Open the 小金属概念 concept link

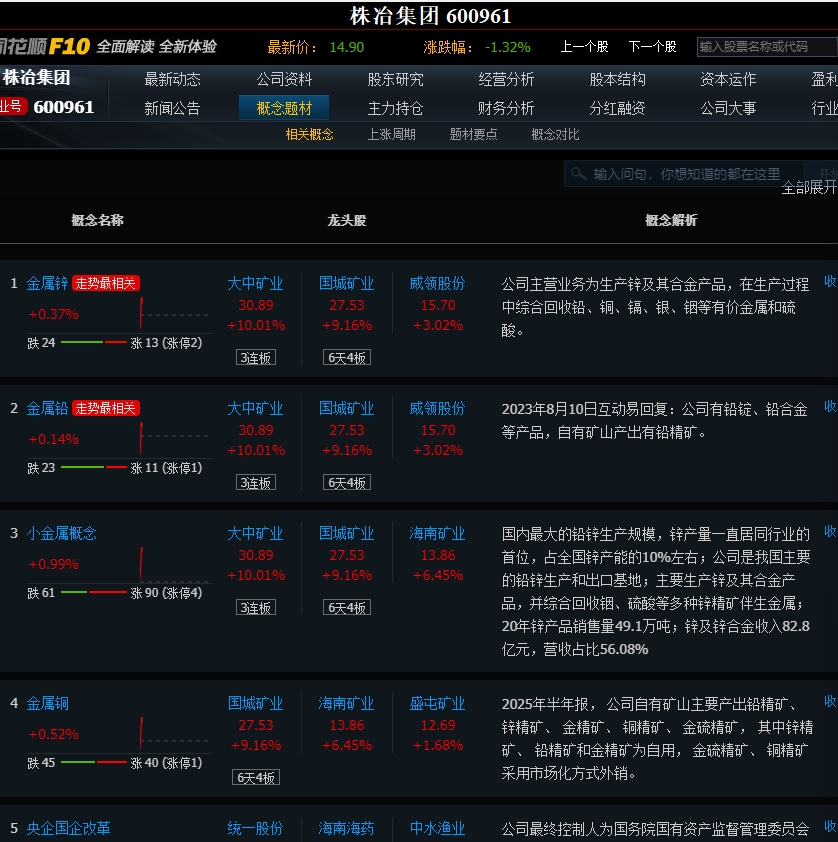point(62,533)
